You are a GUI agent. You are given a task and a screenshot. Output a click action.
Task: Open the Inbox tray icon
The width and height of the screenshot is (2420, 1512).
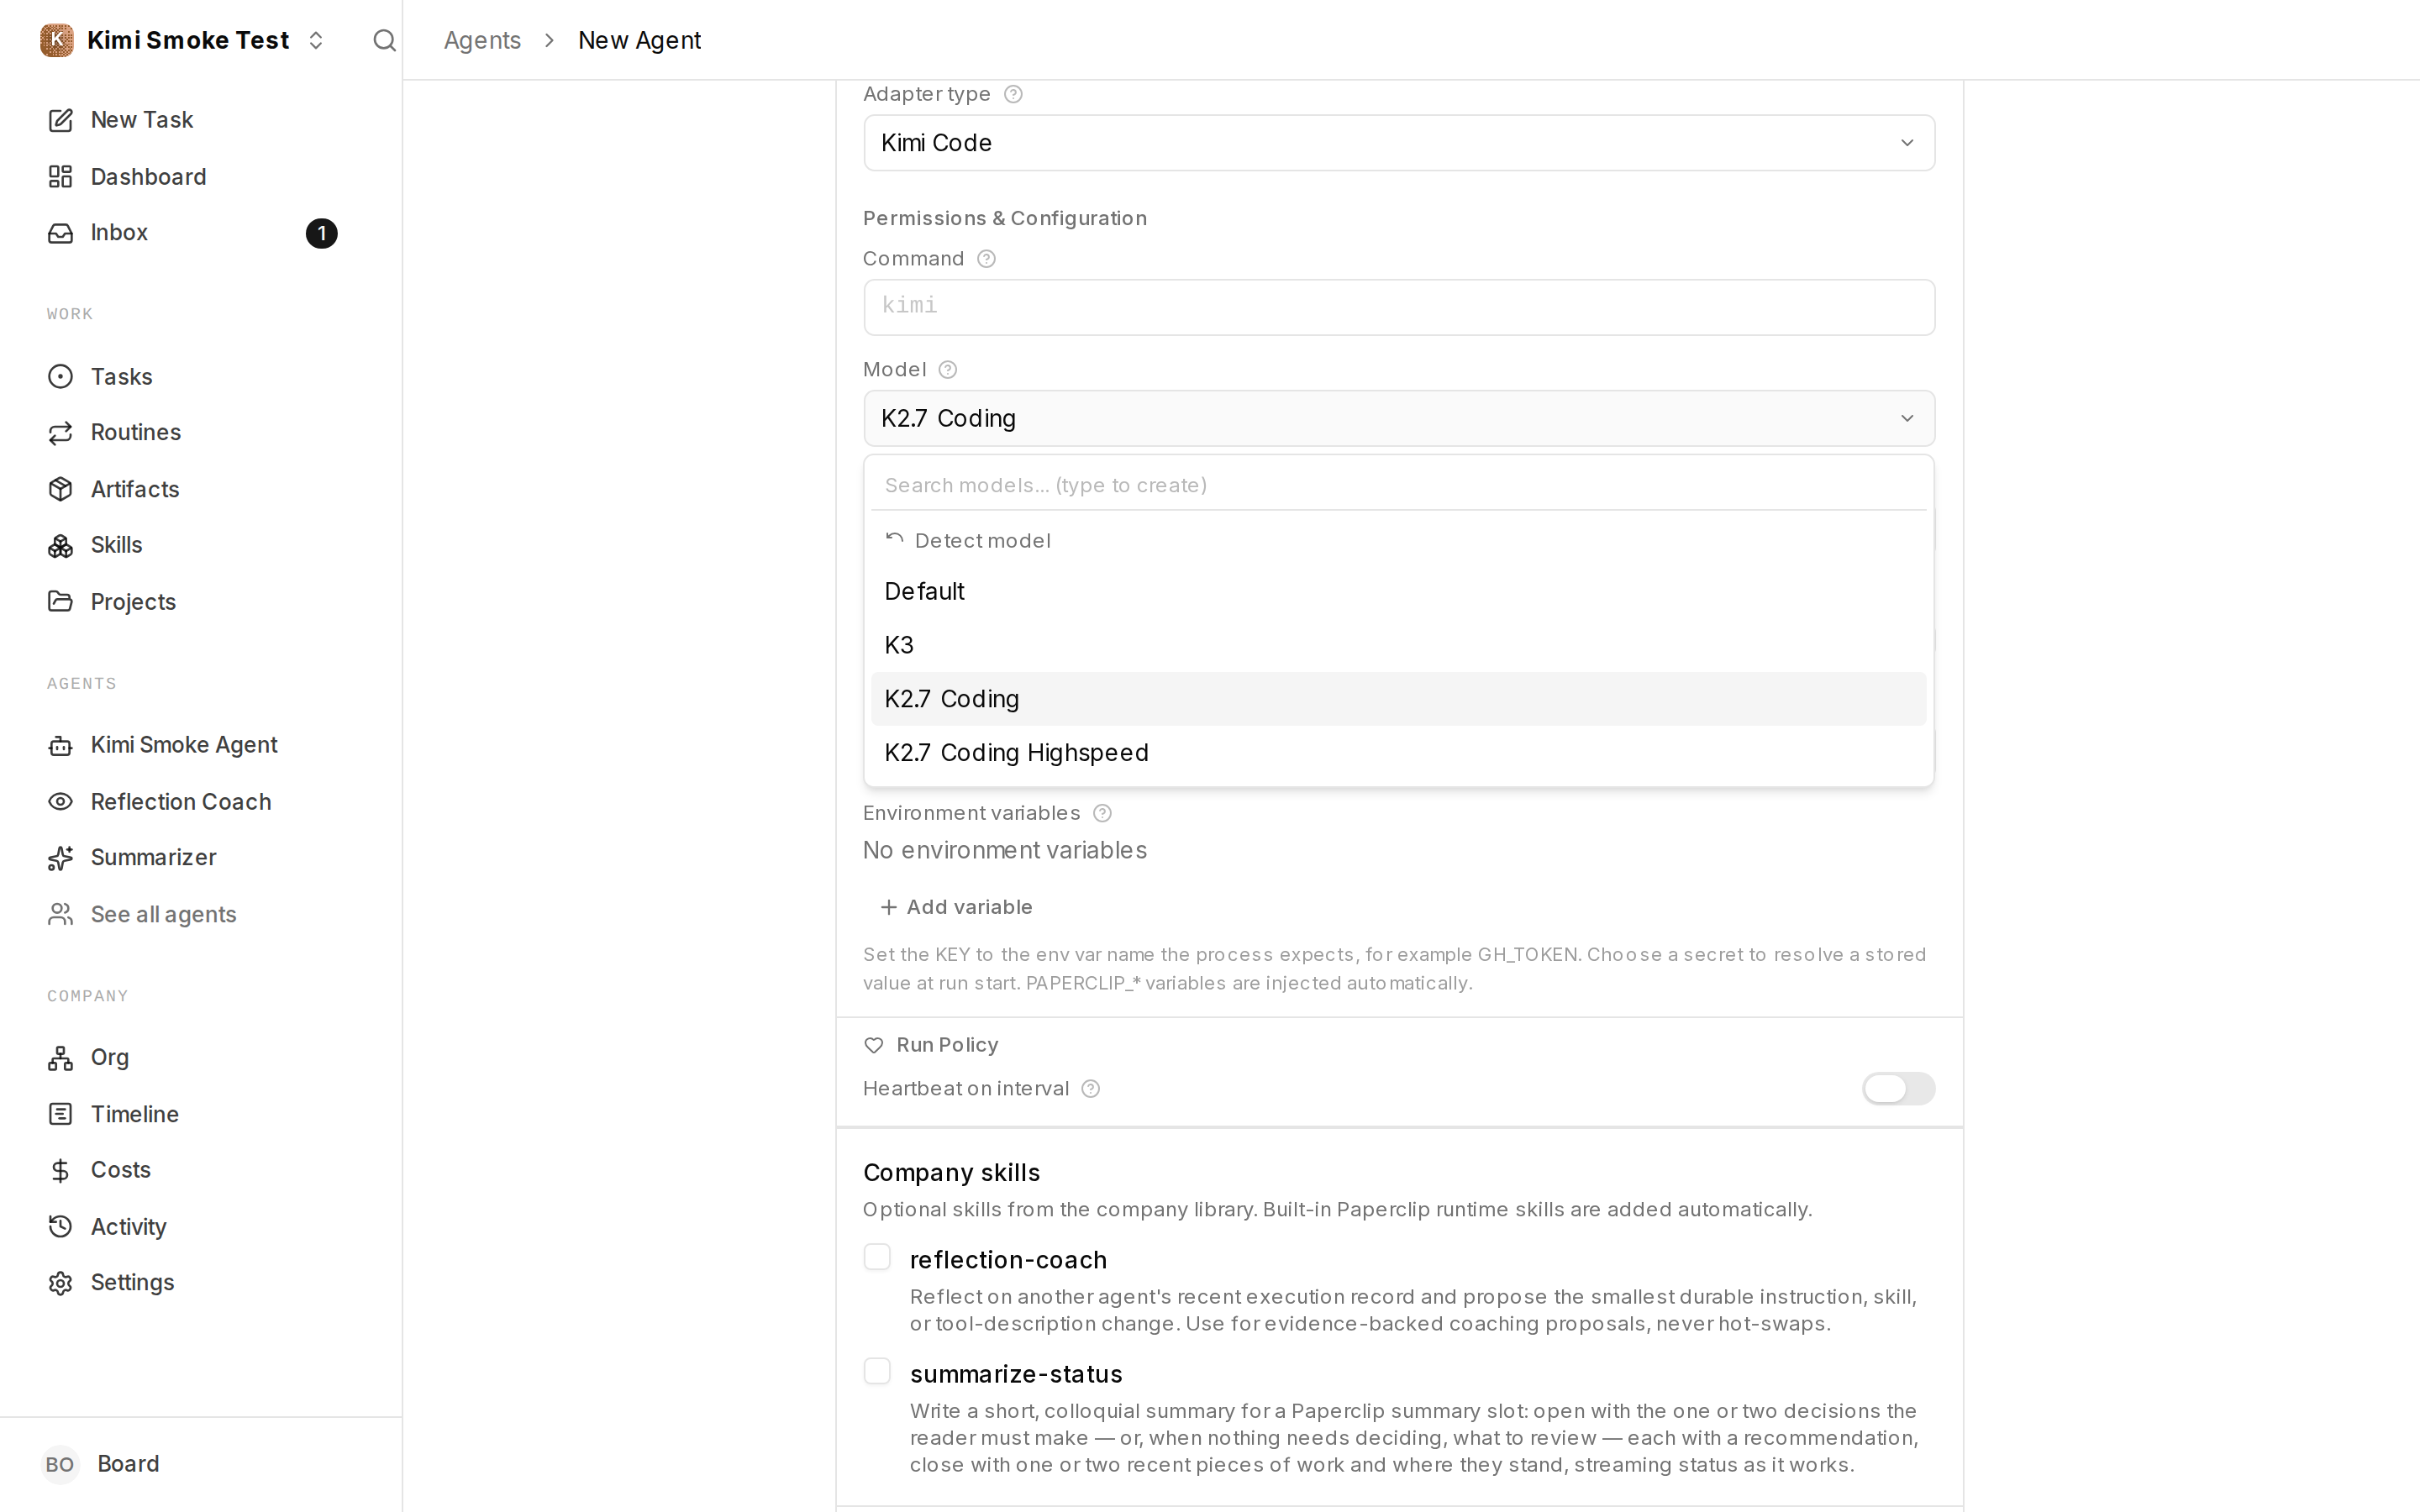click(x=60, y=233)
